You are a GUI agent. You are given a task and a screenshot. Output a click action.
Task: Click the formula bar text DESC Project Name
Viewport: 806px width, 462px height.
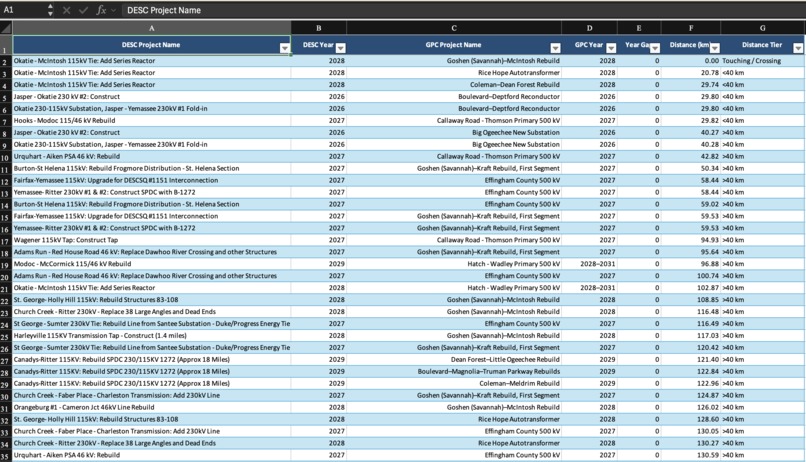[x=164, y=10]
